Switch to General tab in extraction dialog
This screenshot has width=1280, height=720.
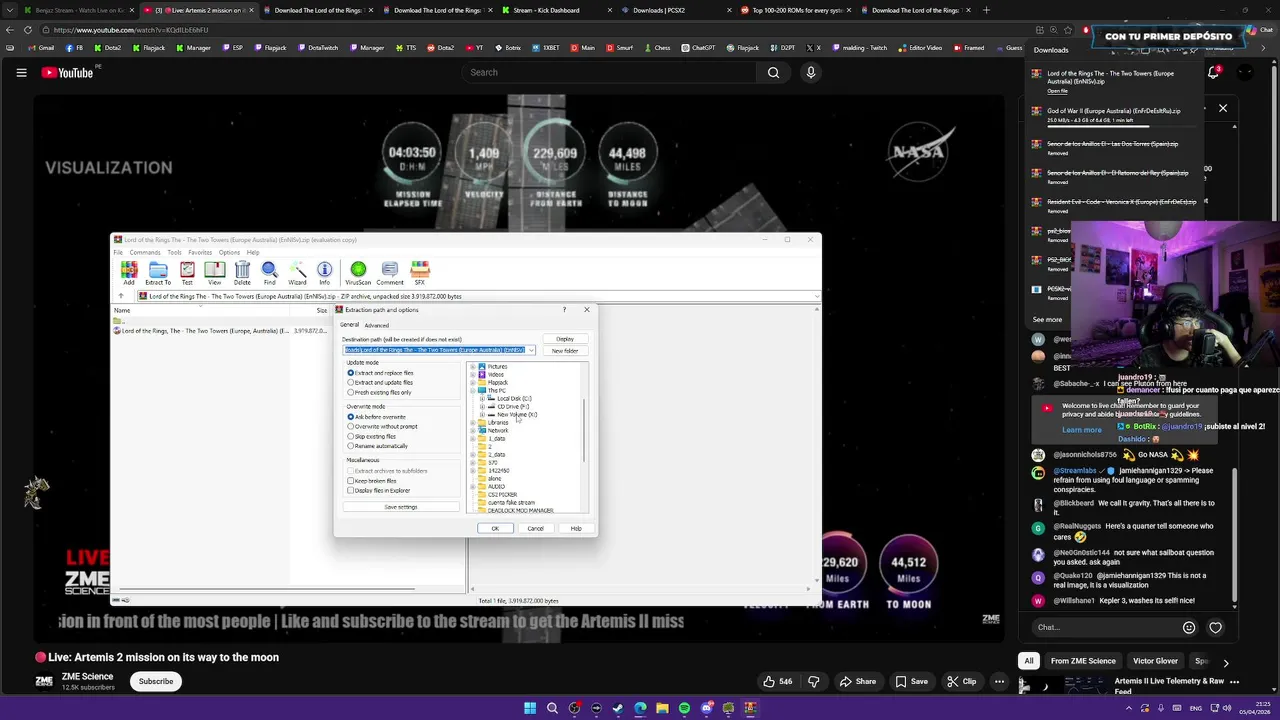pos(349,325)
